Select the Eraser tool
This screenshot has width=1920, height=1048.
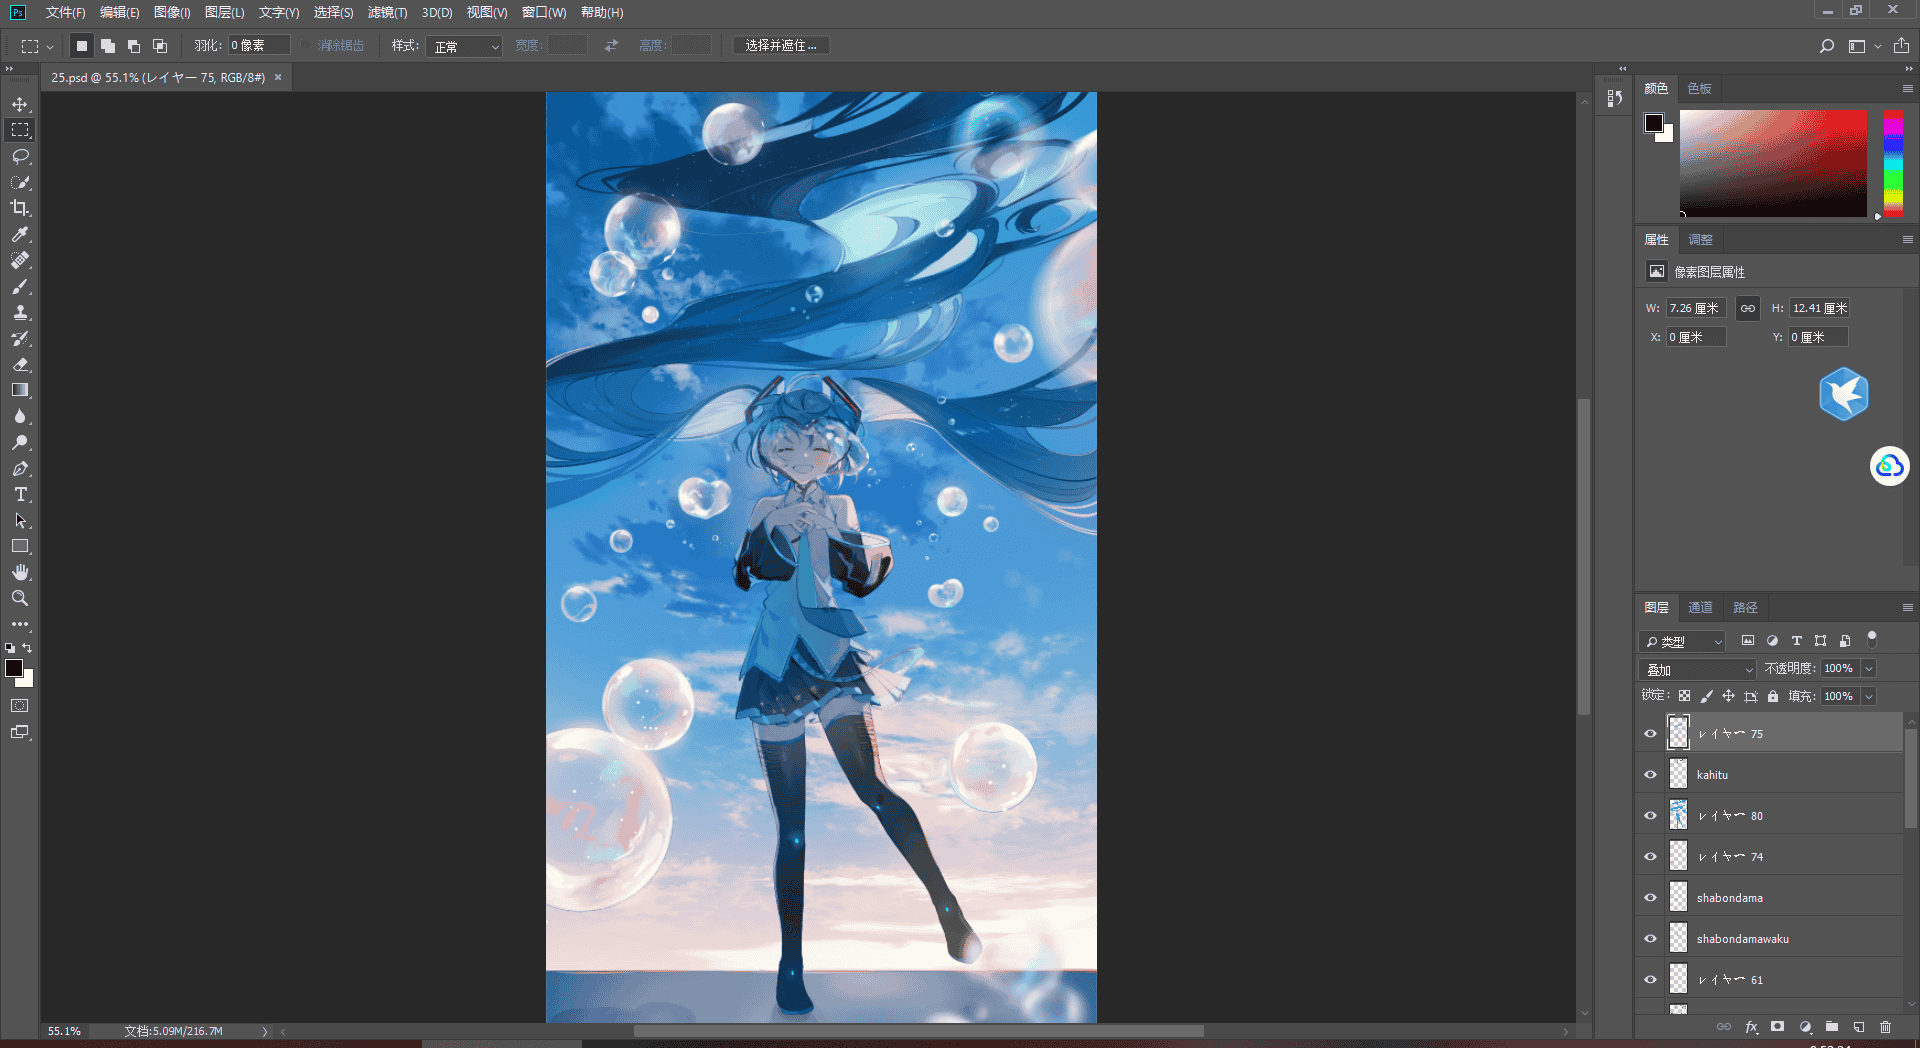(20, 364)
